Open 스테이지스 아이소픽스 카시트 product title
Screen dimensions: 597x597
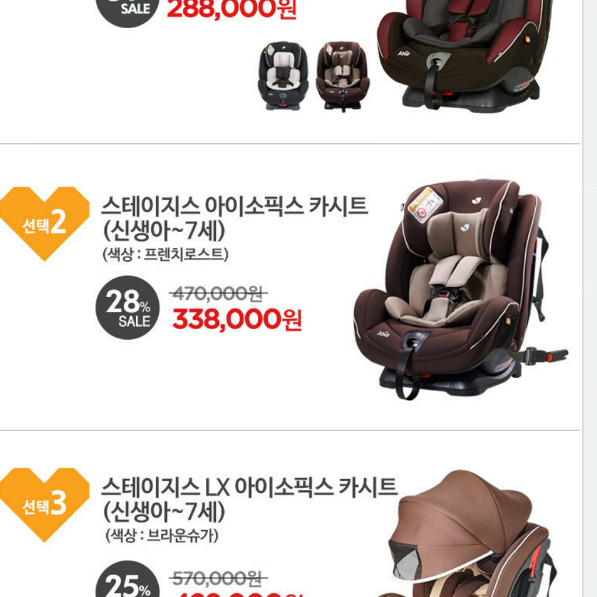click(235, 206)
